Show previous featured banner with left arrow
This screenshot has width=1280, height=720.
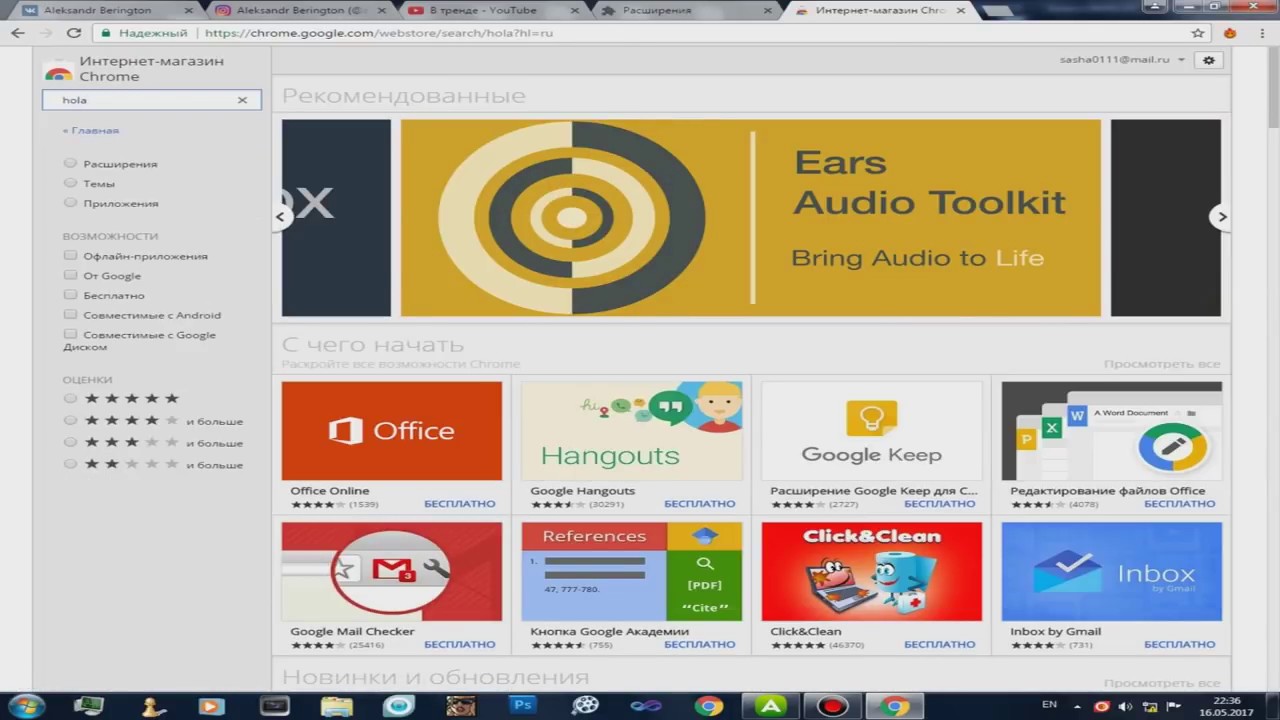281,217
